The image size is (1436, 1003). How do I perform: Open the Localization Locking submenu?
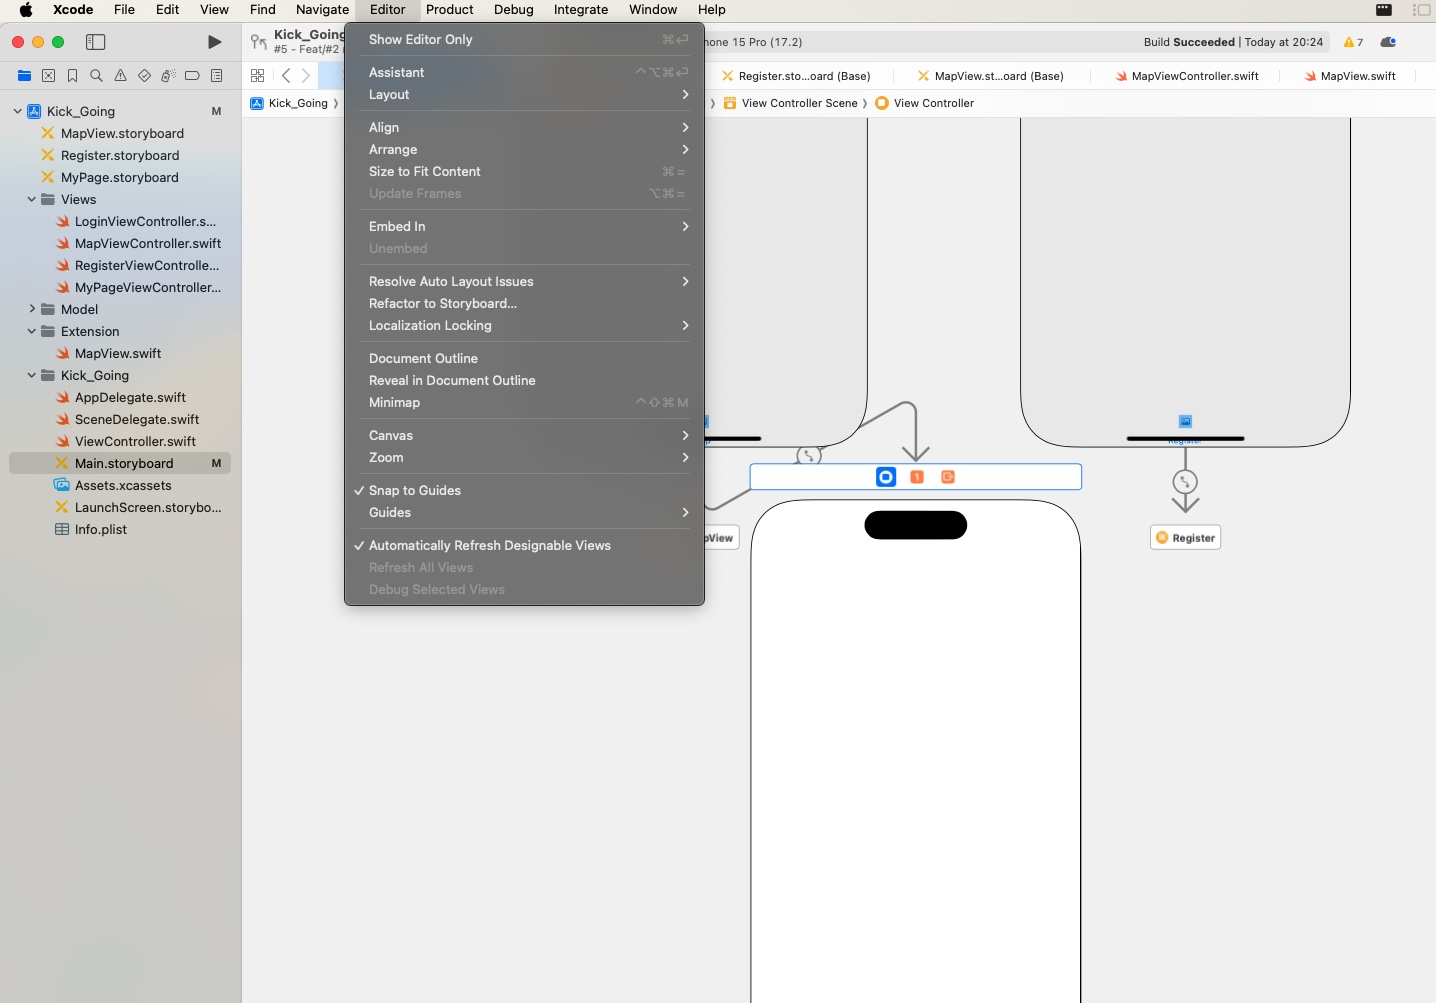(x=524, y=326)
